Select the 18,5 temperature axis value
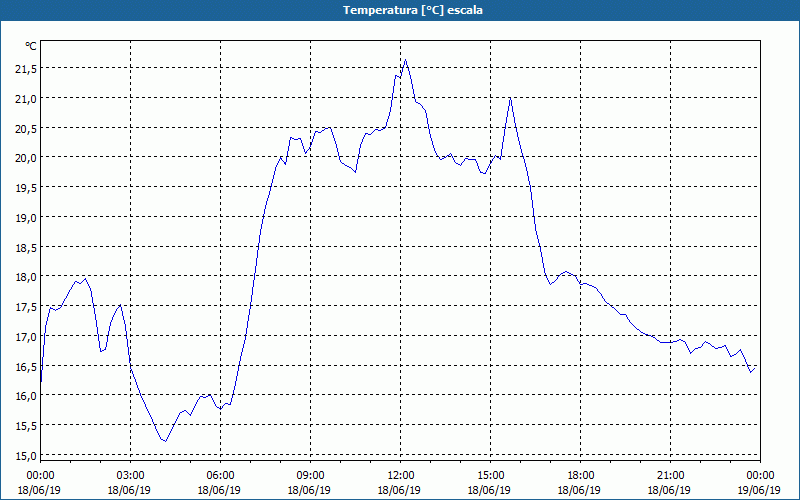Viewport: 800px width, 500px height. [25, 247]
